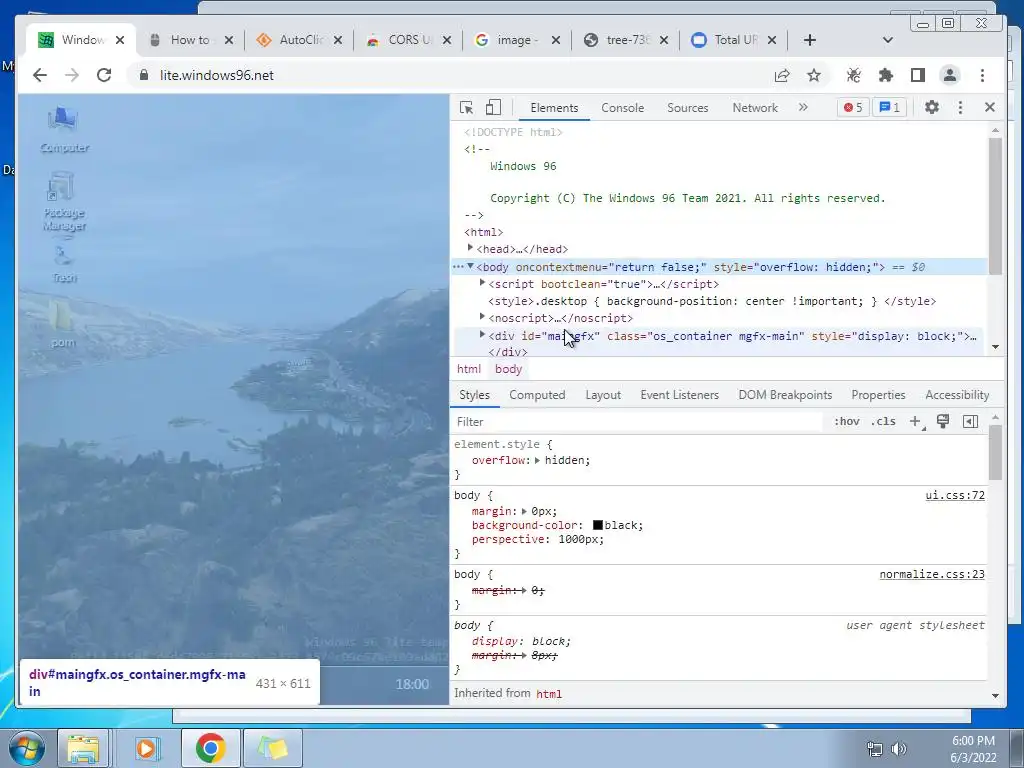The image size is (1024, 768).
Task: Add a new style rule plus icon
Action: [916, 422]
